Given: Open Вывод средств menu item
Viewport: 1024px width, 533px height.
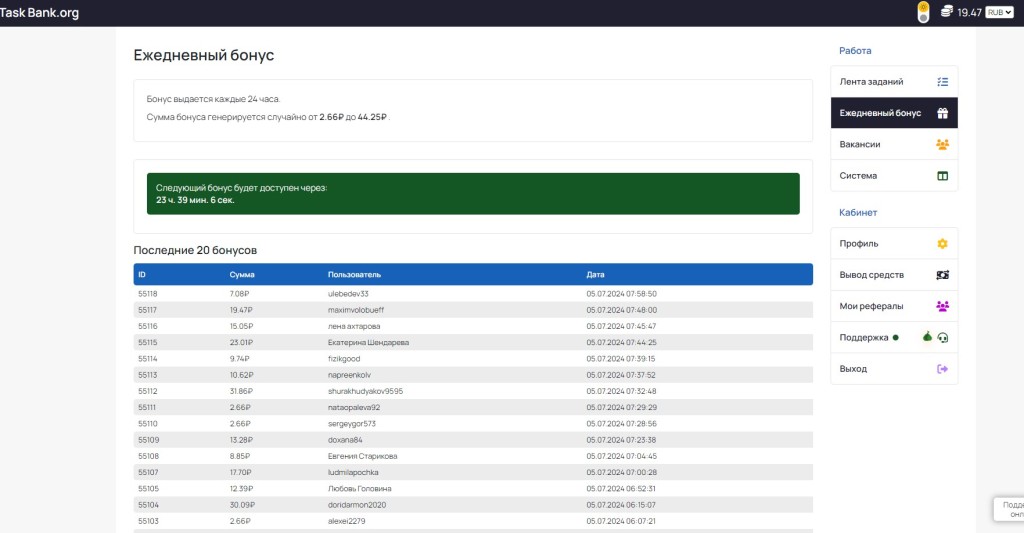Looking at the screenshot, I should pyautogui.click(x=894, y=275).
